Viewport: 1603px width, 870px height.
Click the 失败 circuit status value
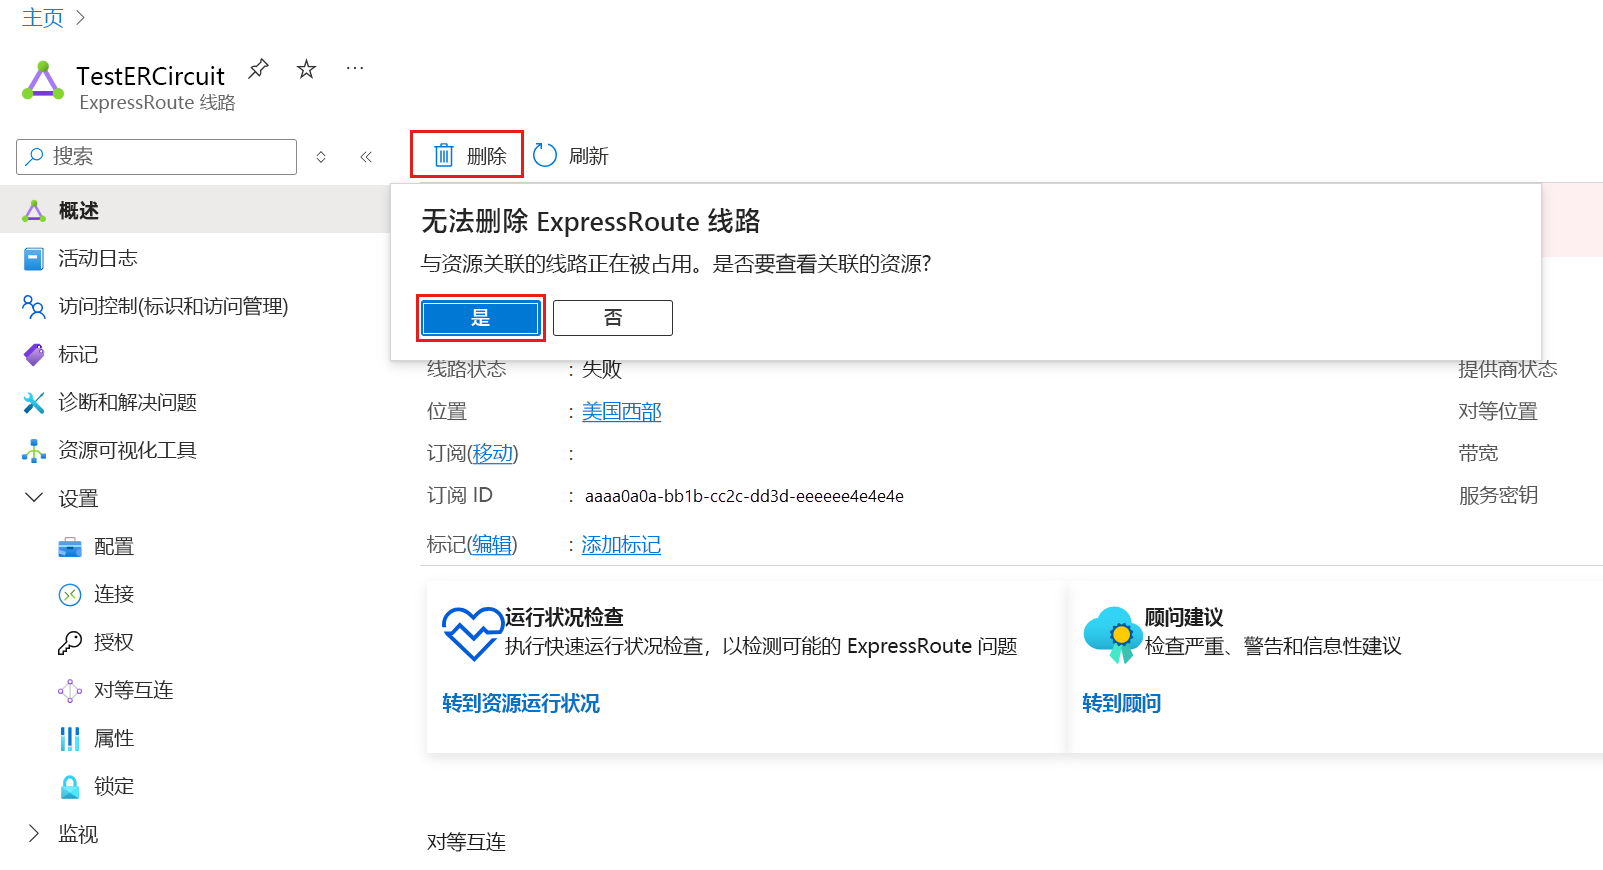[x=602, y=370]
